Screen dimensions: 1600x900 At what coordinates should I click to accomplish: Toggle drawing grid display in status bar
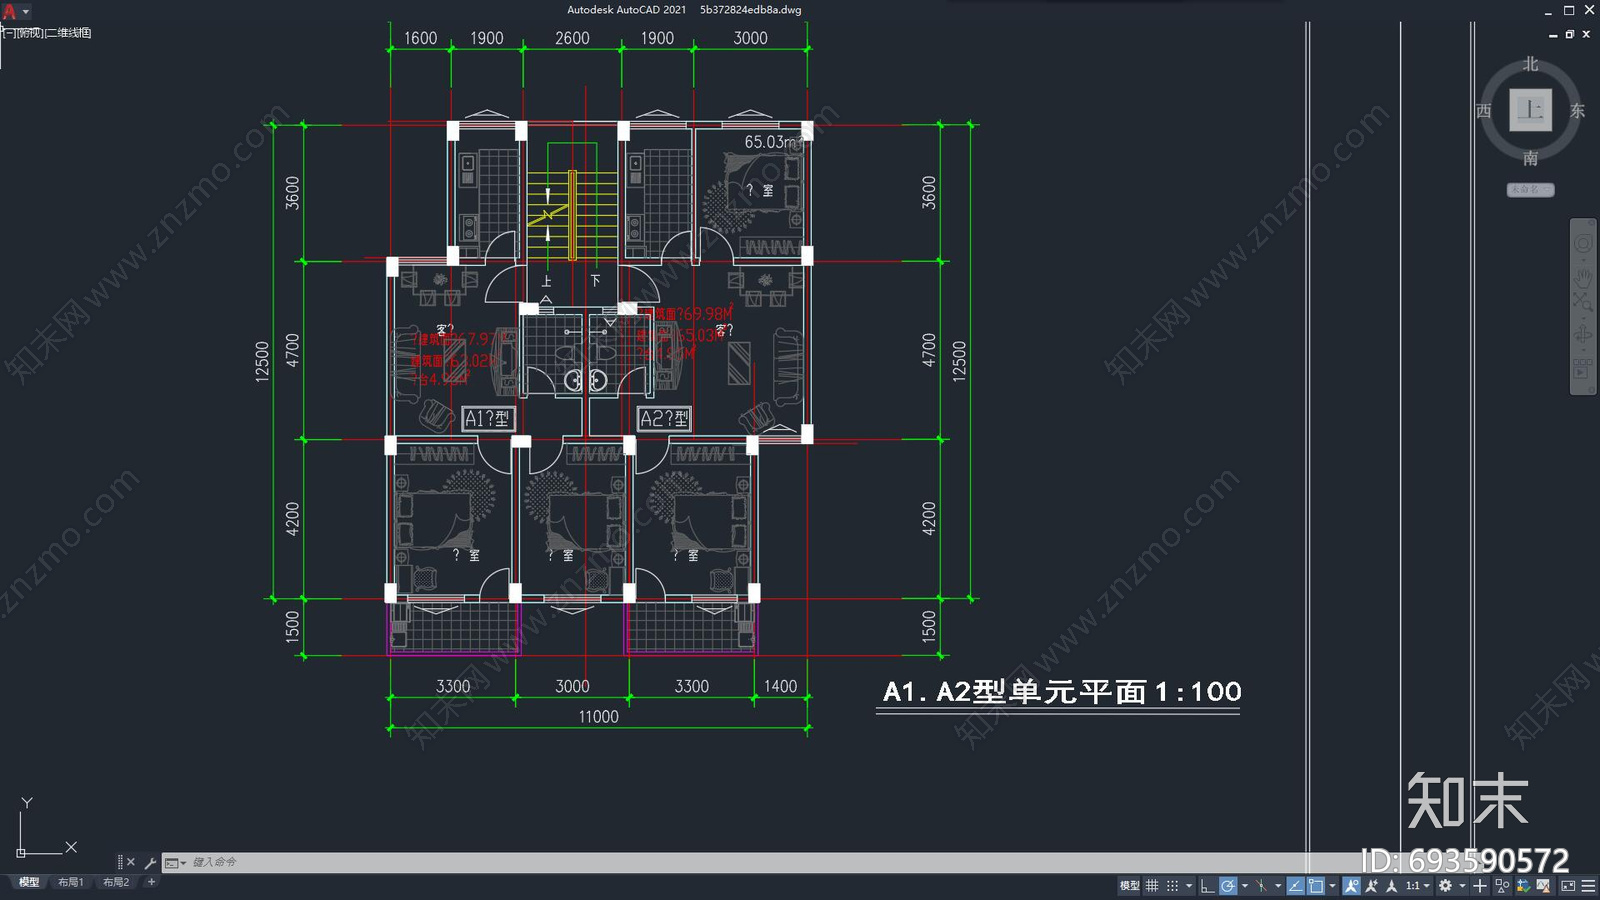coord(1152,886)
